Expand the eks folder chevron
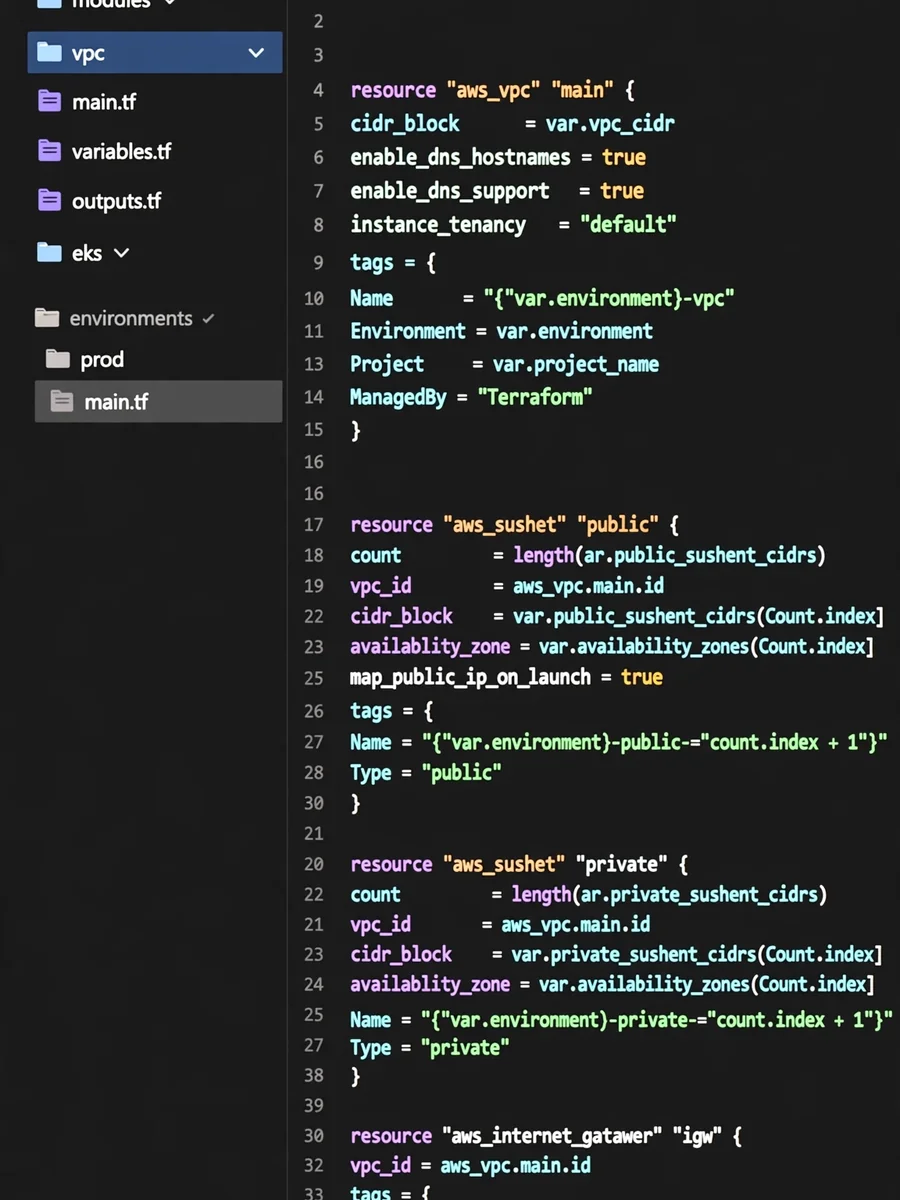Viewport: 900px width, 1200px height. coord(122,253)
